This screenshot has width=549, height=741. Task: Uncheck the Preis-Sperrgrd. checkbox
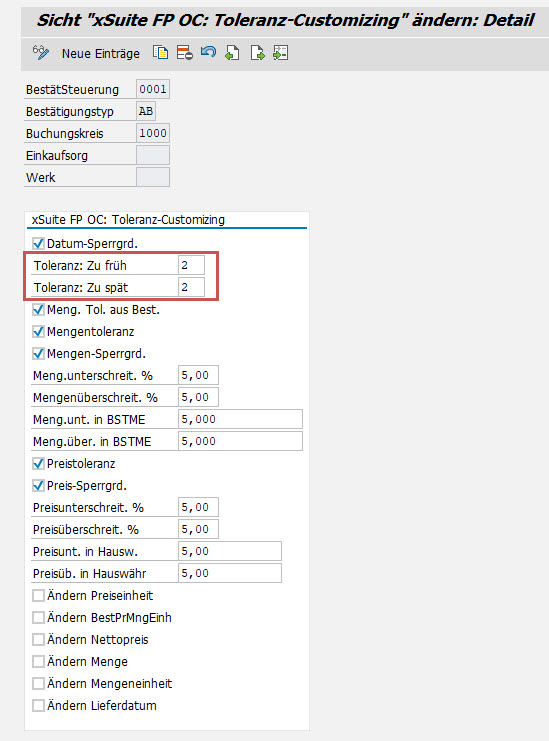point(38,486)
